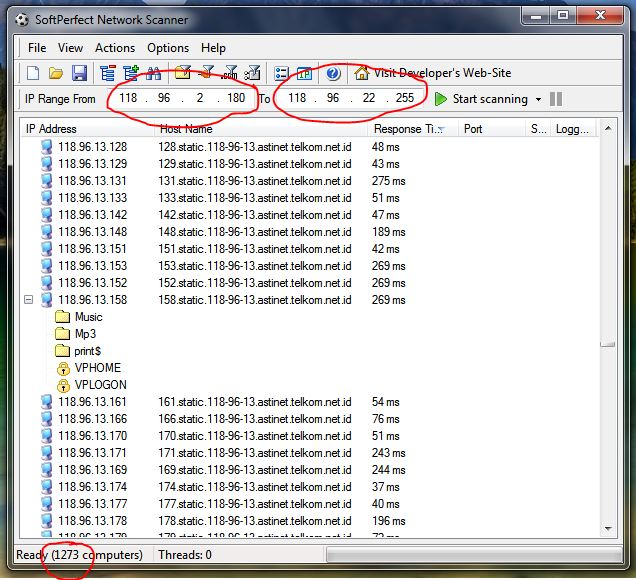
Task: Click the scroll down arrow
Action: click(x=608, y=528)
